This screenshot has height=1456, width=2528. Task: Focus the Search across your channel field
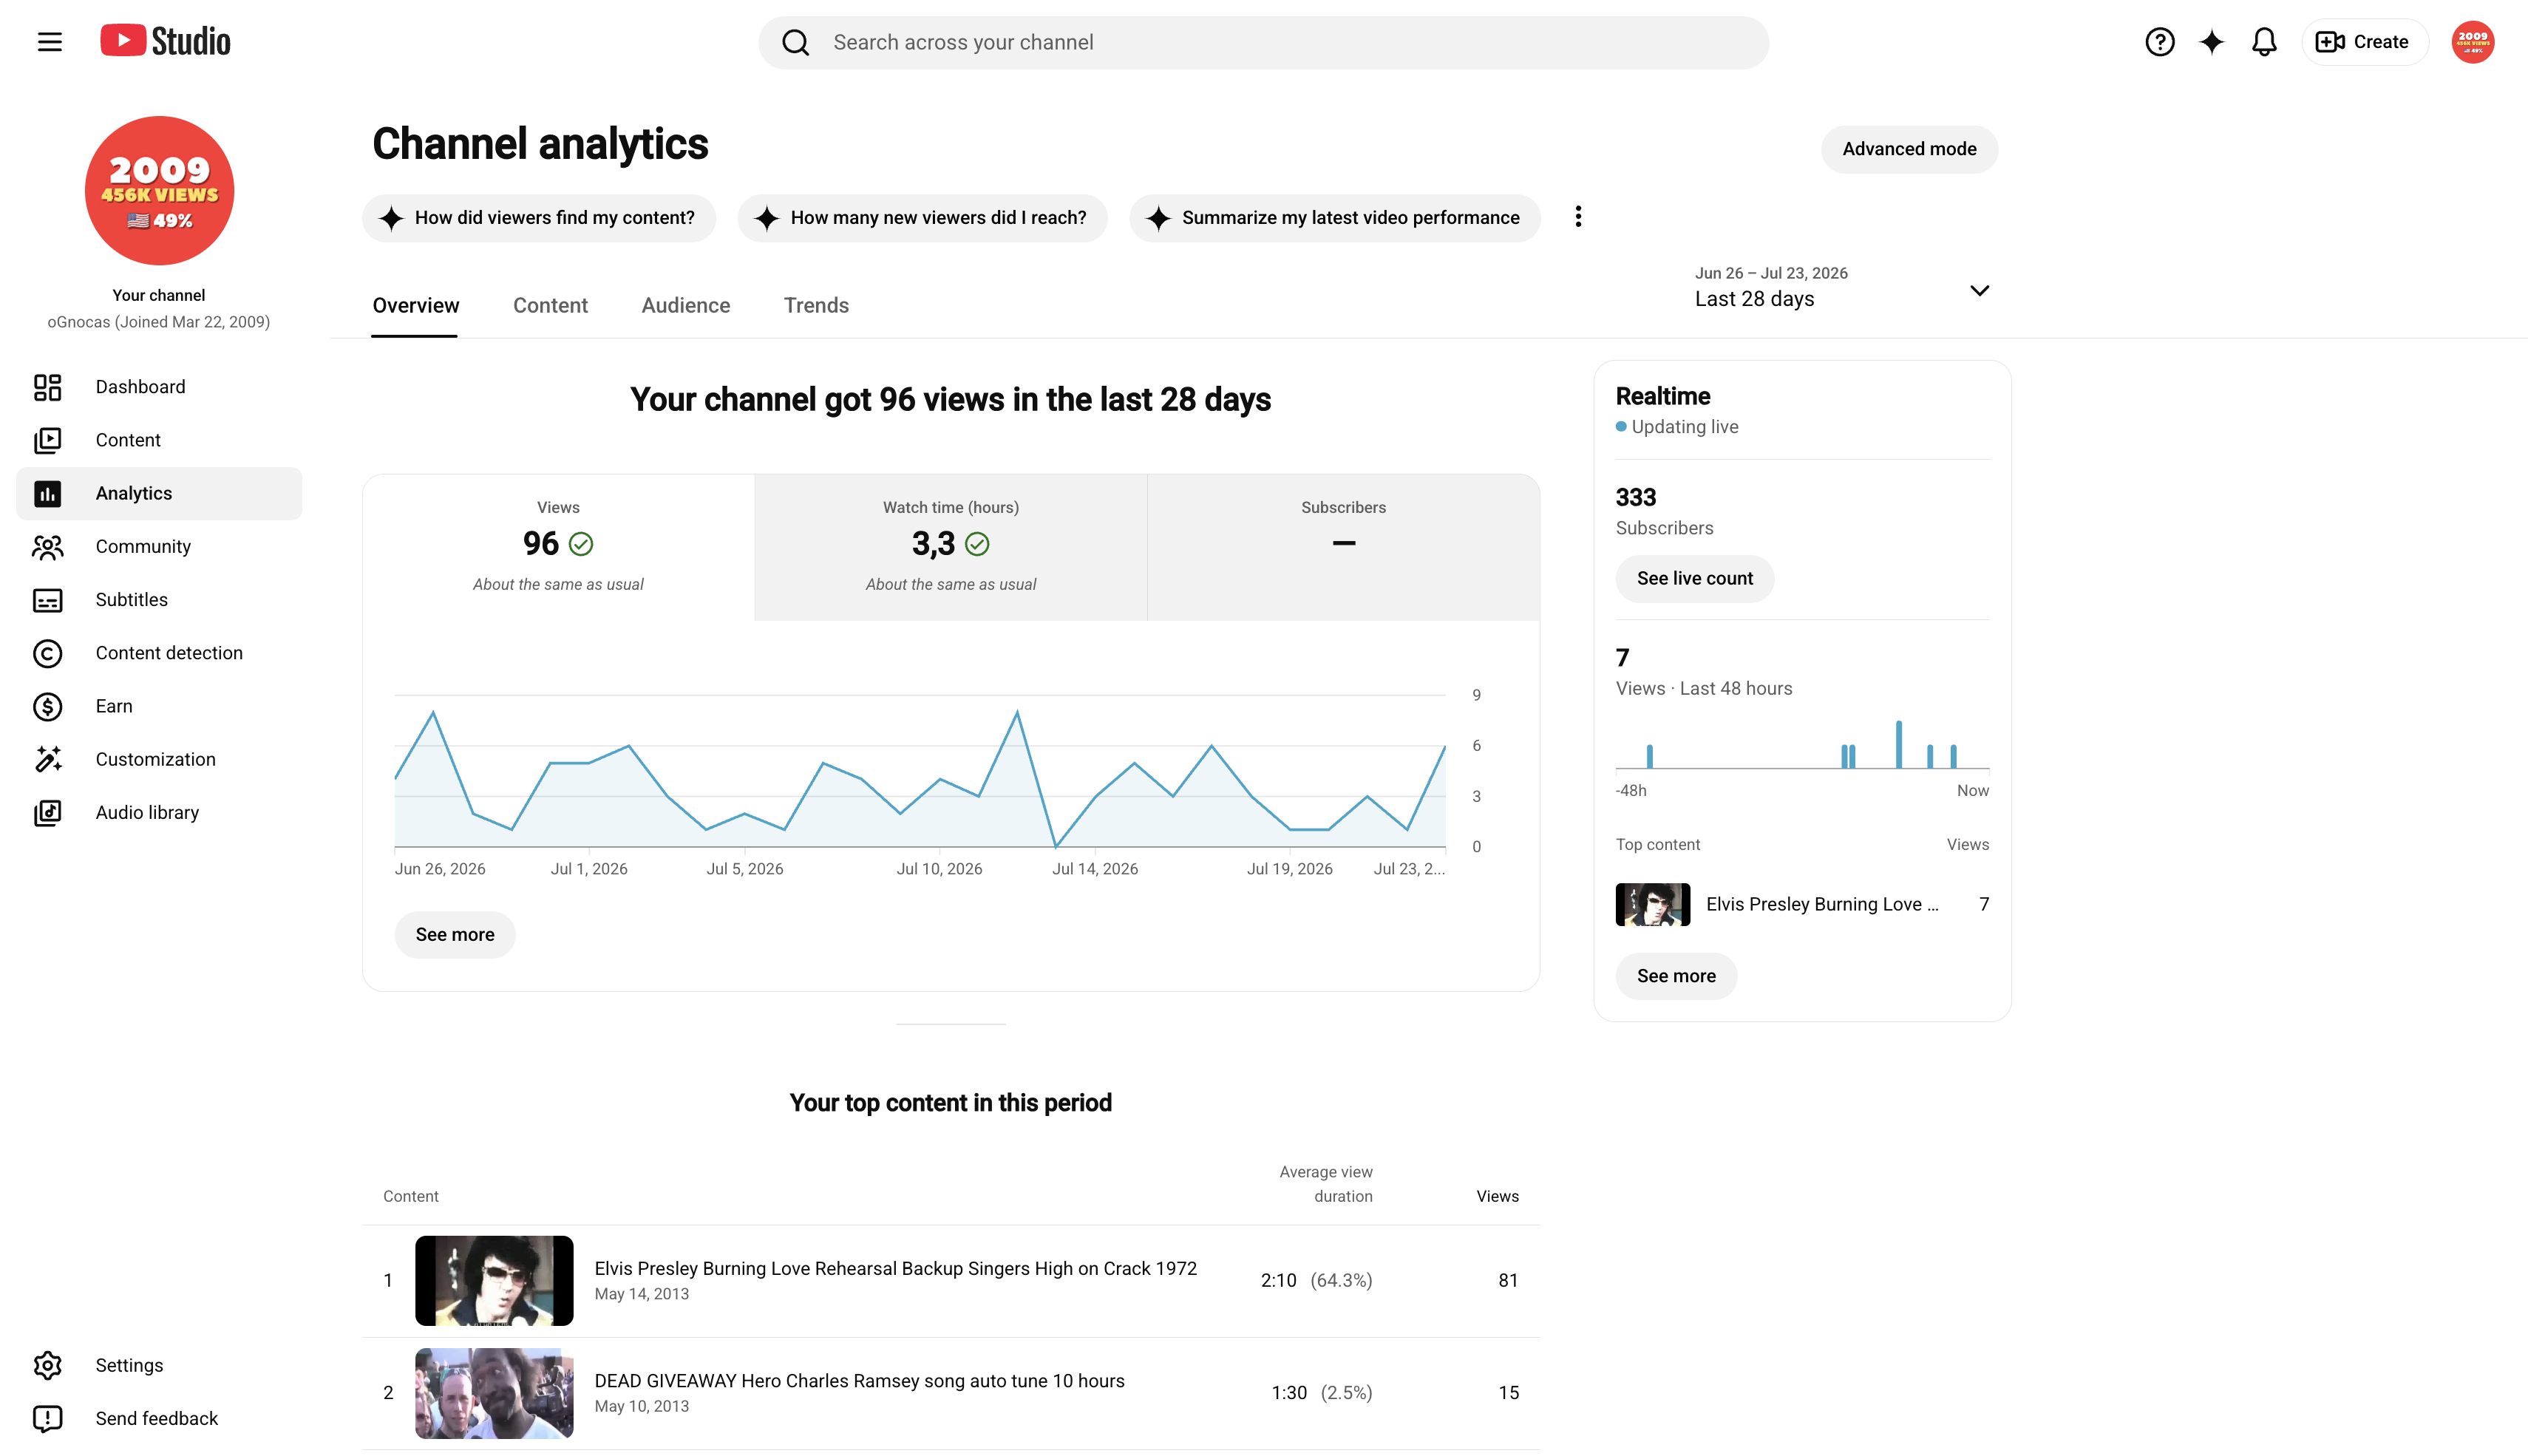coord(1263,42)
